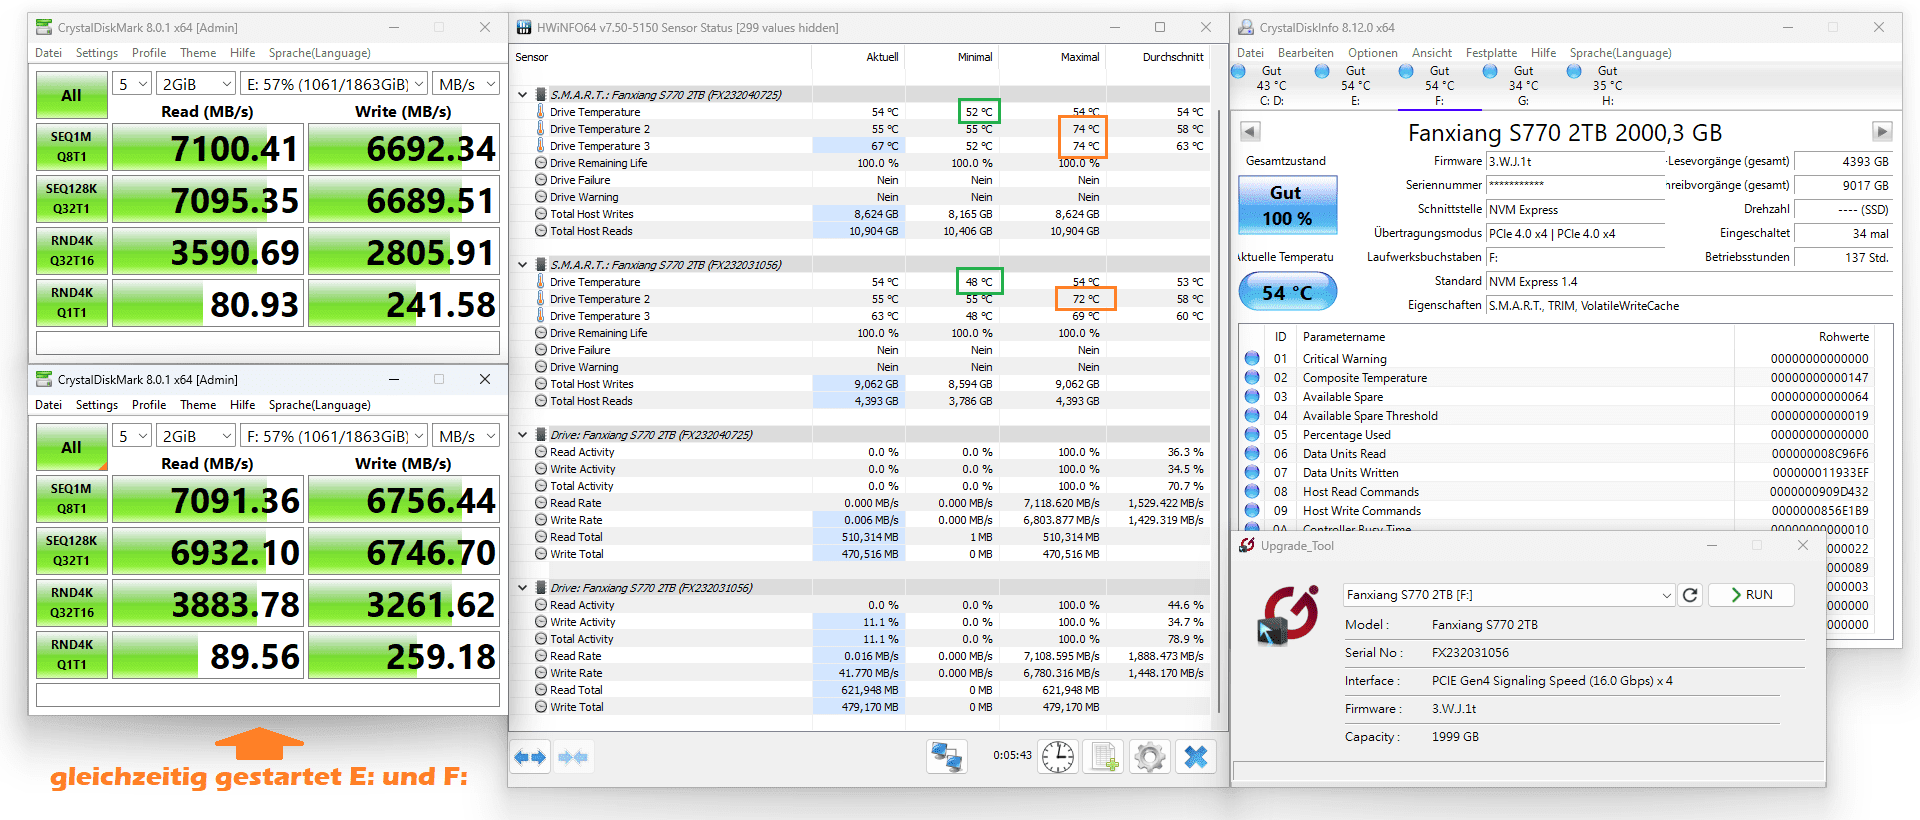Open Optionen menu in CrystalDiskInfo
This screenshot has width=1920, height=820.
[x=1372, y=53]
